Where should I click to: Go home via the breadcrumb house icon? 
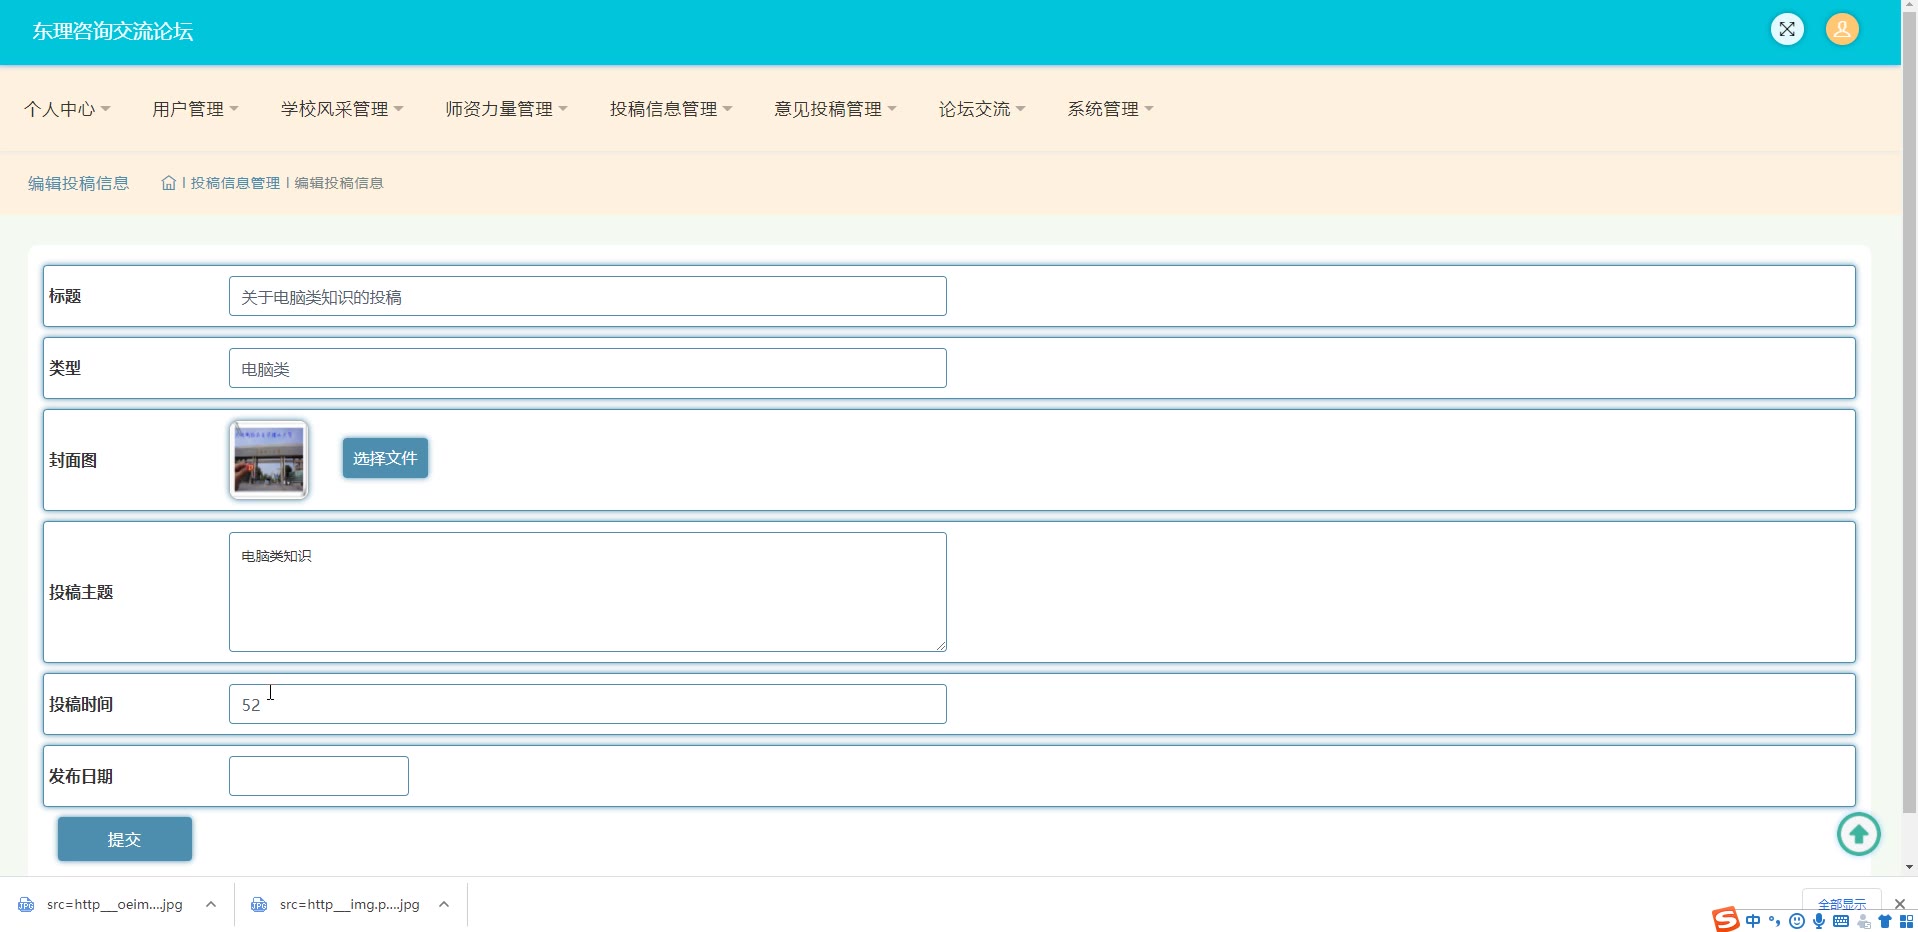point(169,183)
